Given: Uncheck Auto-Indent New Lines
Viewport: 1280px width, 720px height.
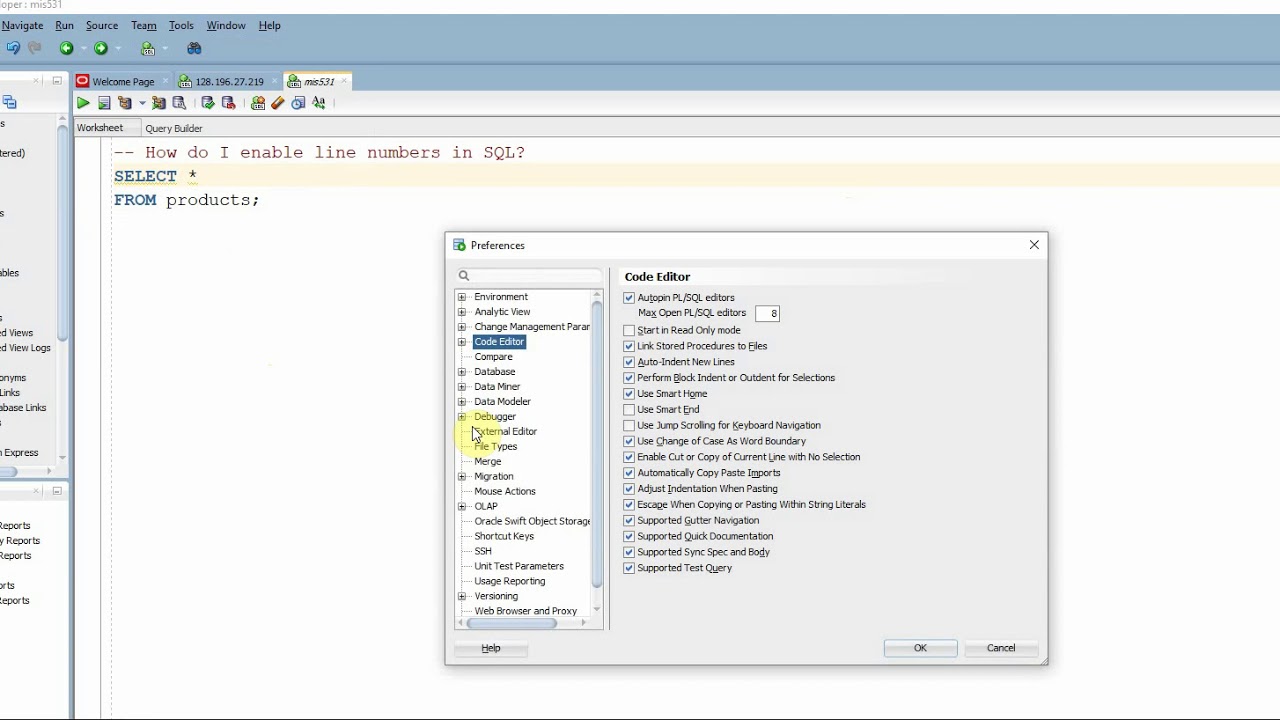Looking at the screenshot, I should [629, 362].
